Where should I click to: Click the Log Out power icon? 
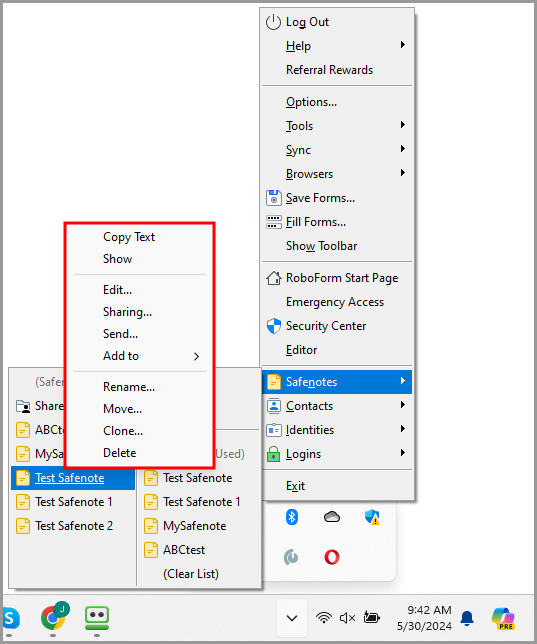point(273,22)
